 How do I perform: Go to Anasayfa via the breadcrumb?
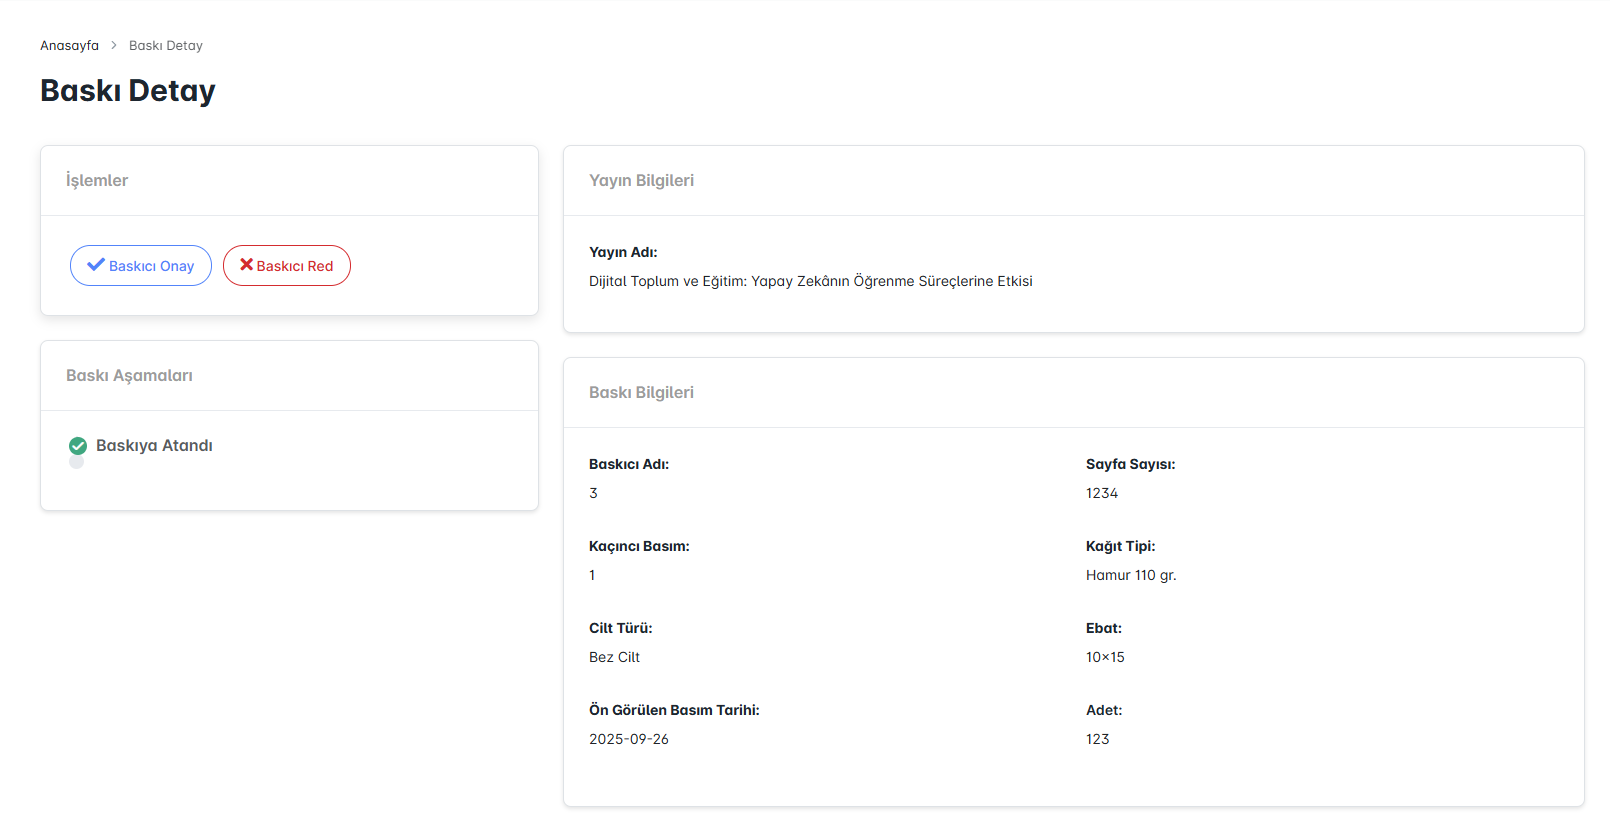pos(69,45)
